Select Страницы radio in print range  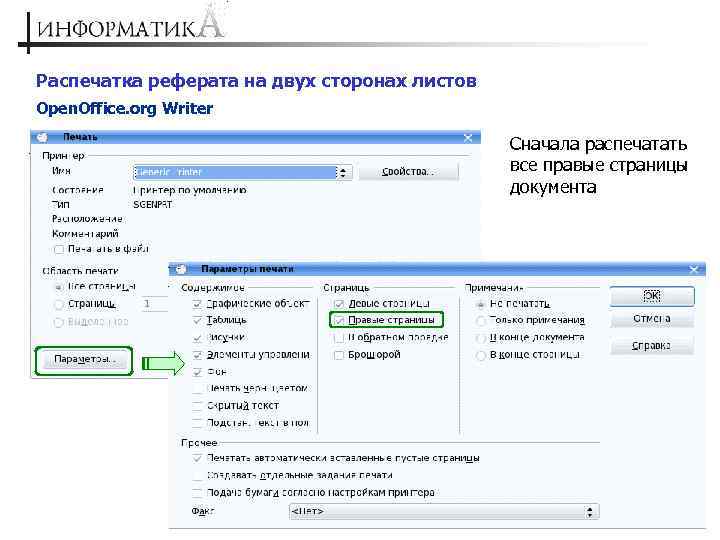pyautogui.click(x=59, y=304)
